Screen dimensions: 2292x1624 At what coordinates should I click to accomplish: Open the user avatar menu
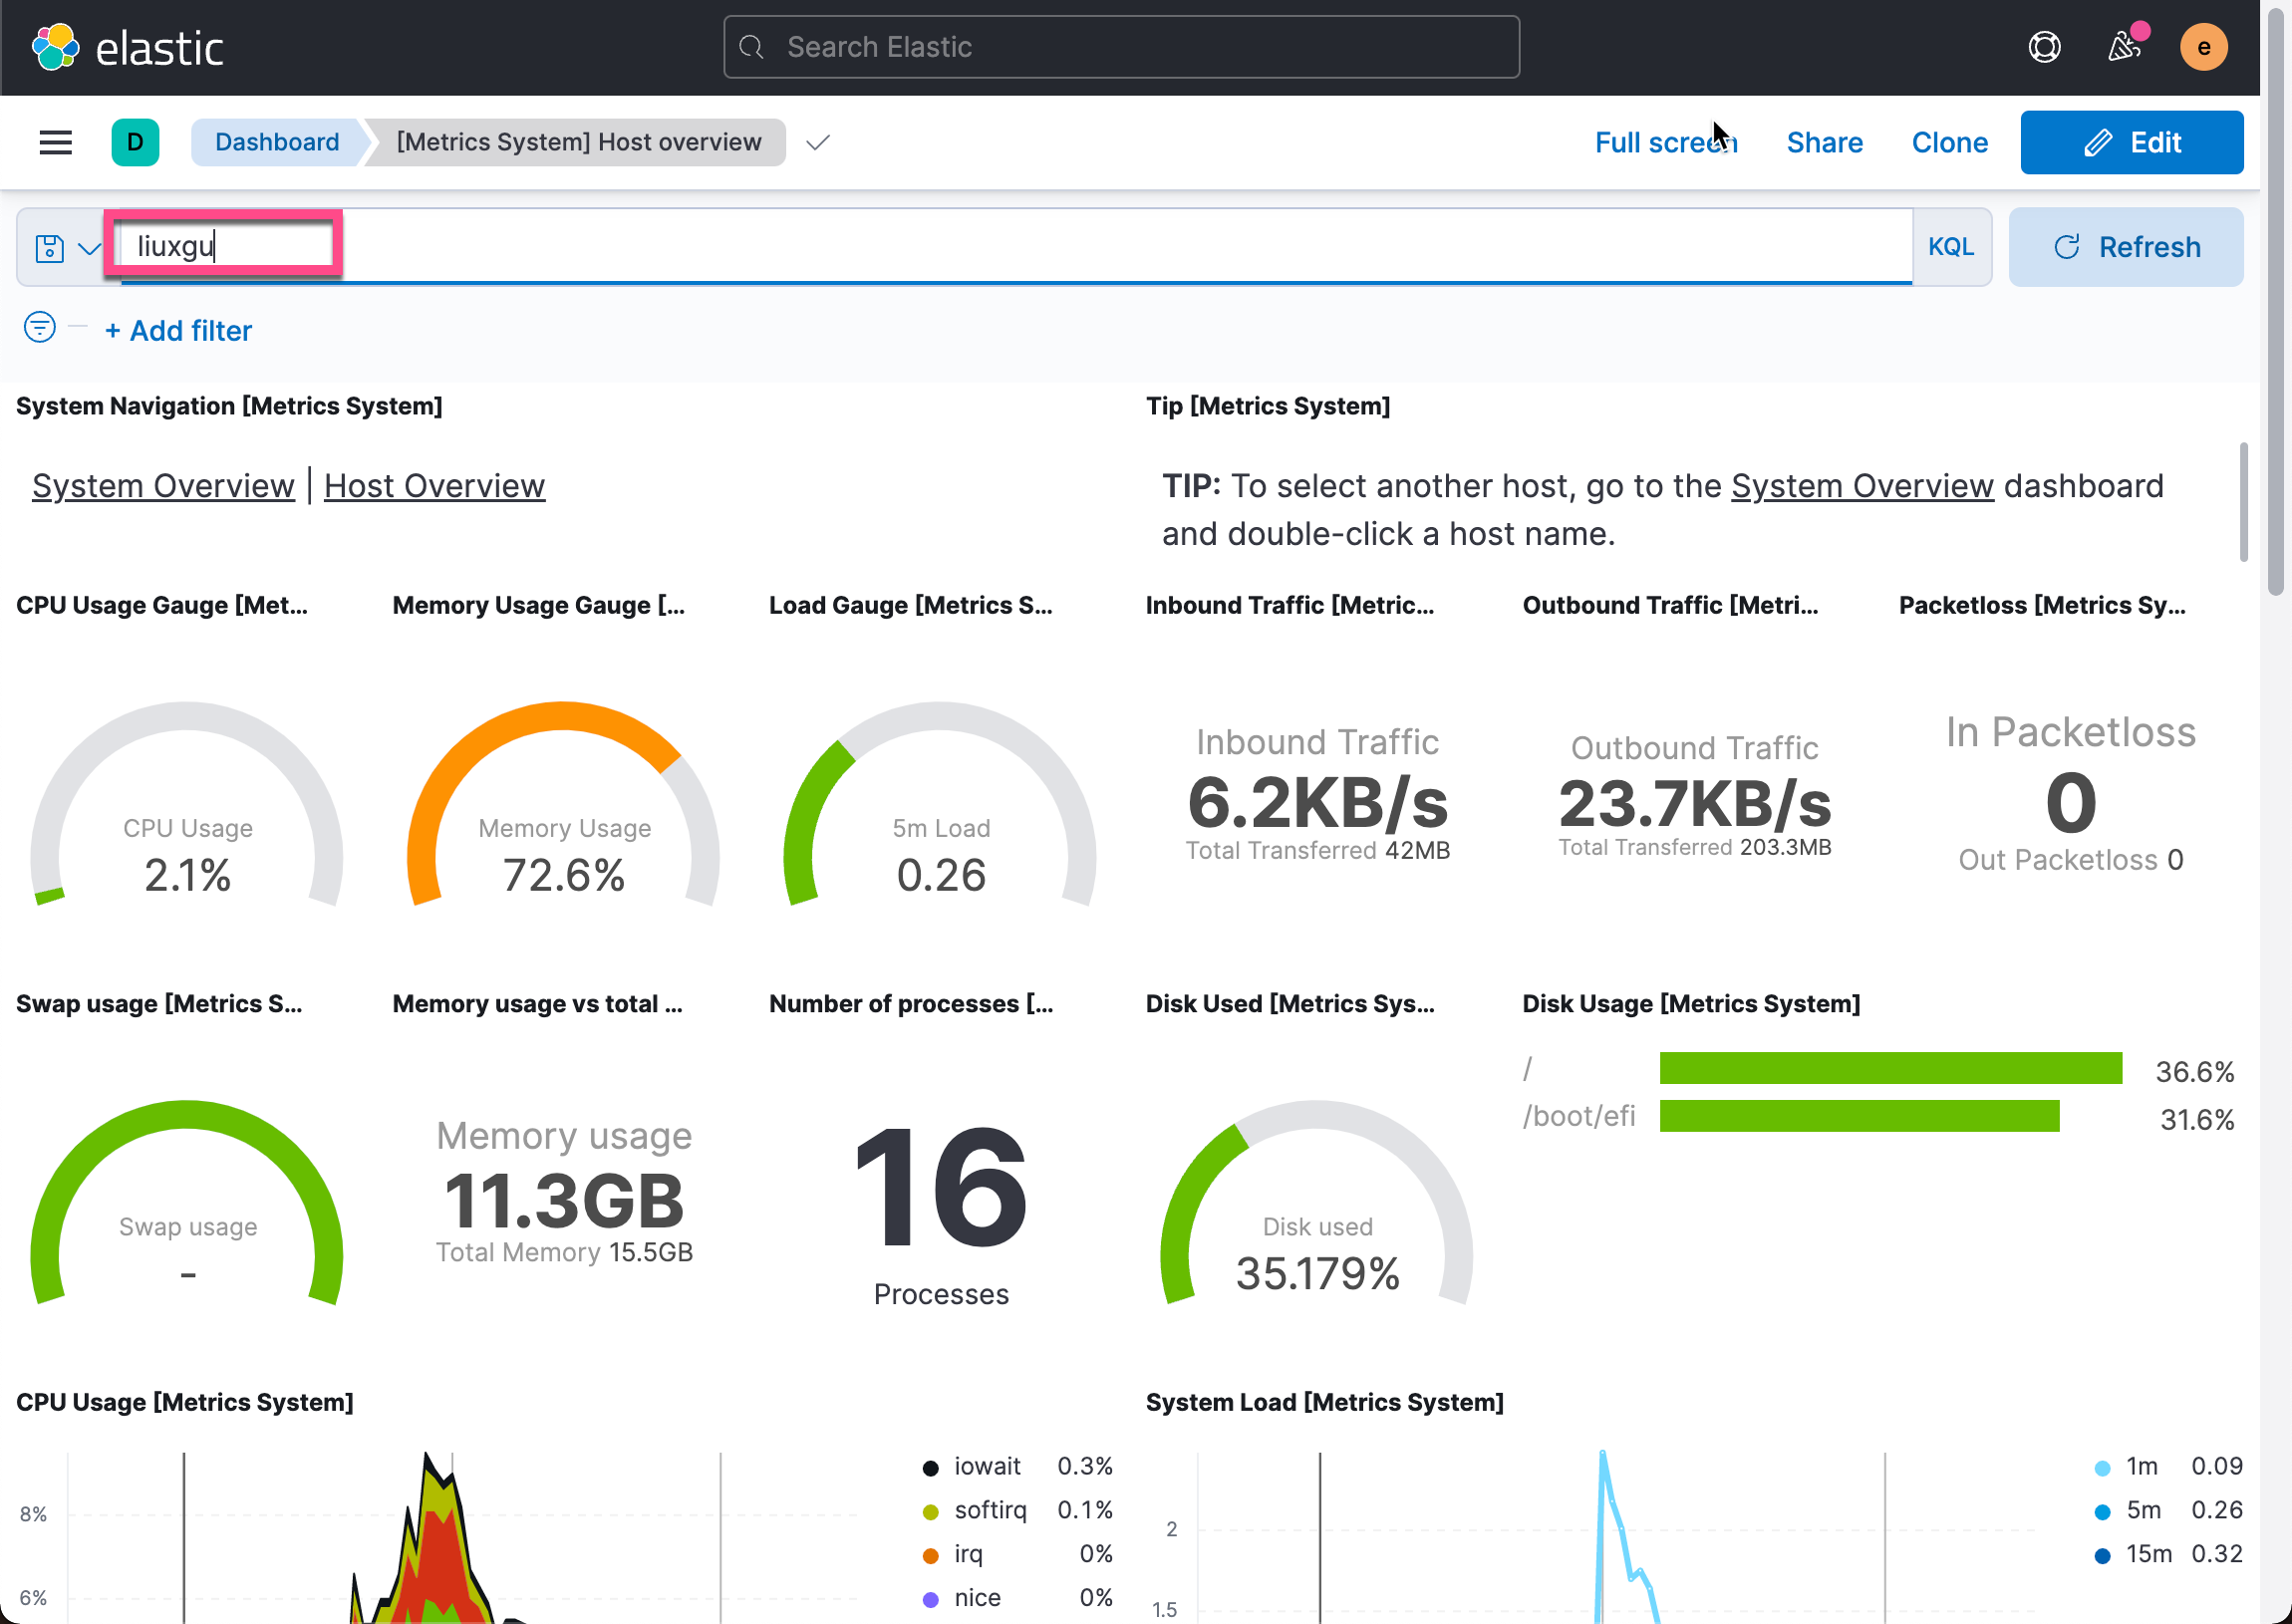click(x=2203, y=47)
